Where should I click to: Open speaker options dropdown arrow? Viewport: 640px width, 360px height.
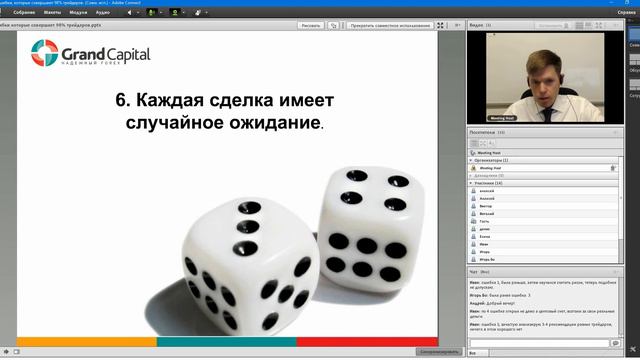pyautogui.click(x=138, y=13)
